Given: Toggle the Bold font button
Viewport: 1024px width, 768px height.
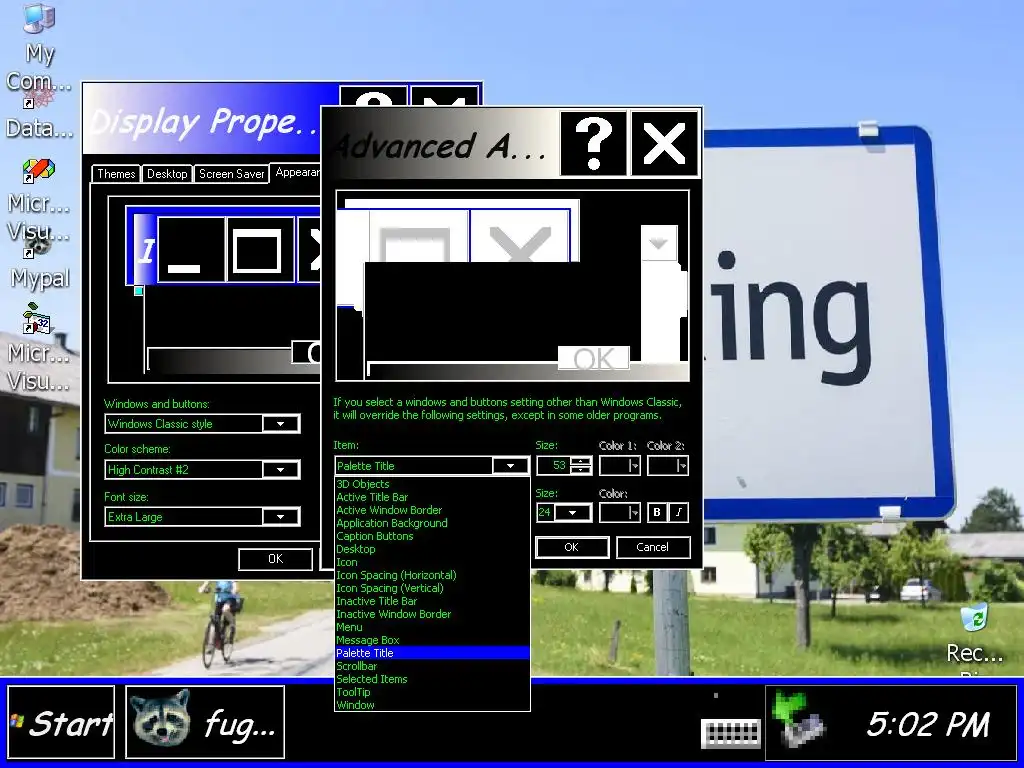Looking at the screenshot, I should [x=657, y=513].
